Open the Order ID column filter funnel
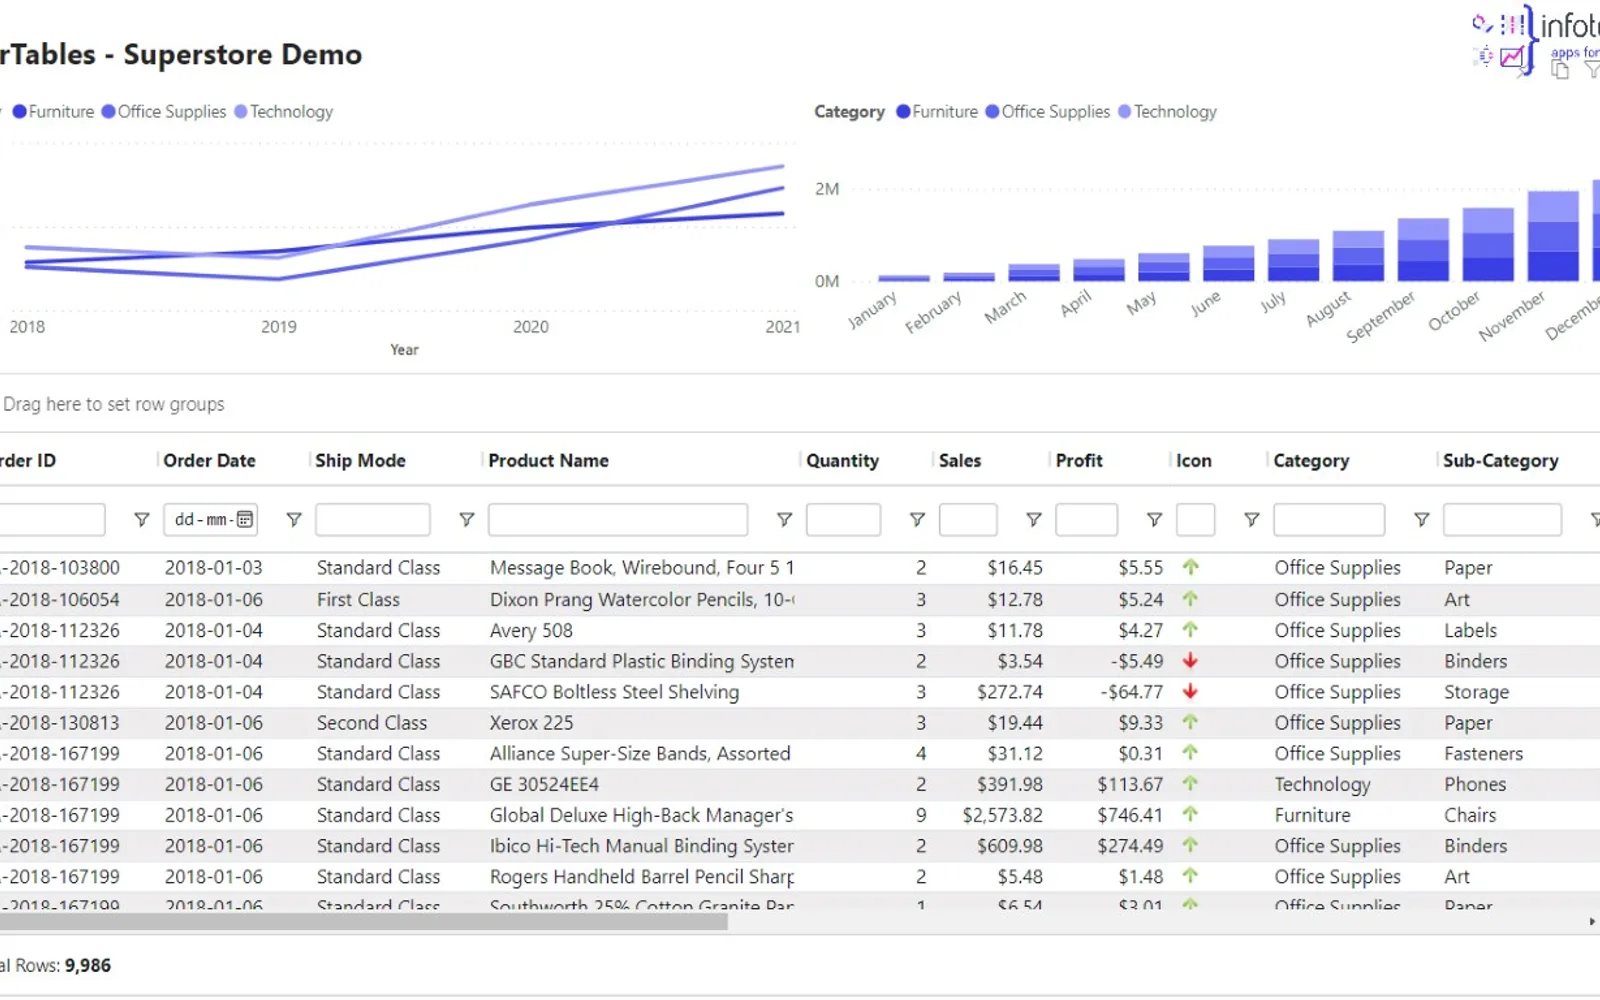Screen dimensions: 1600x1000 click(142, 519)
